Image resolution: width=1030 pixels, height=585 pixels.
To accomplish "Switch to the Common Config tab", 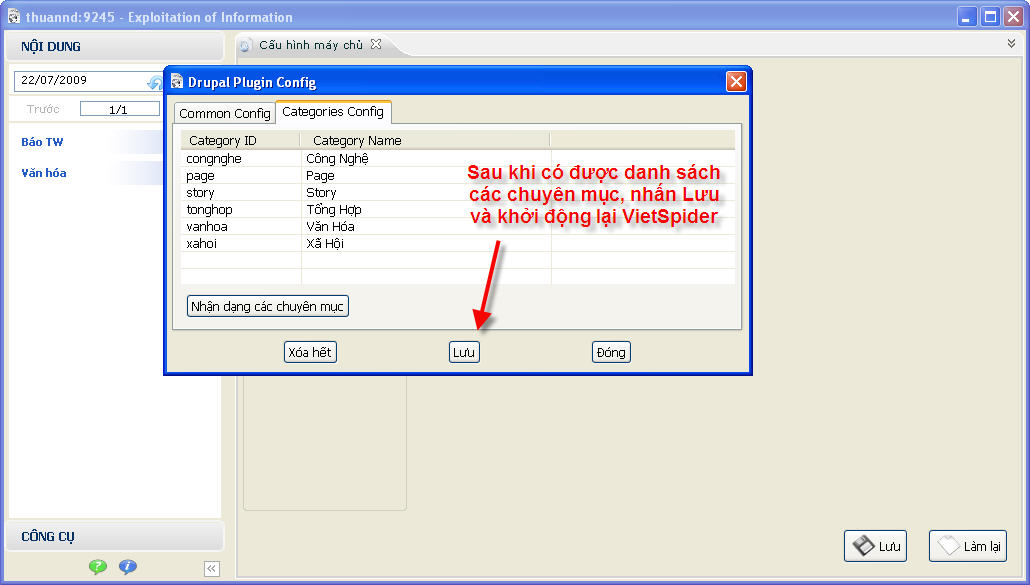I will [225, 114].
